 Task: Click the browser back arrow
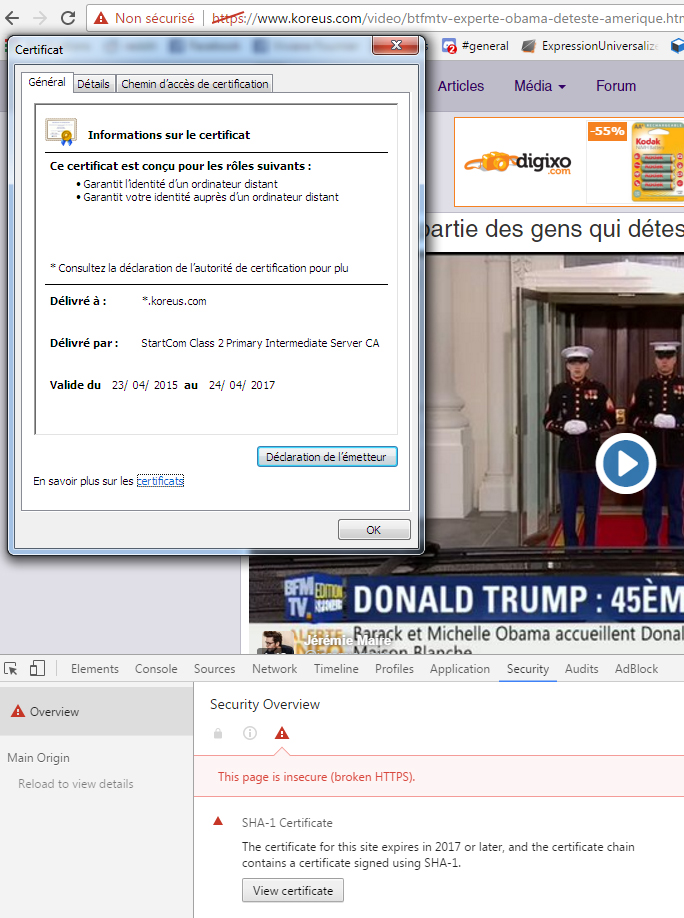click(13, 18)
